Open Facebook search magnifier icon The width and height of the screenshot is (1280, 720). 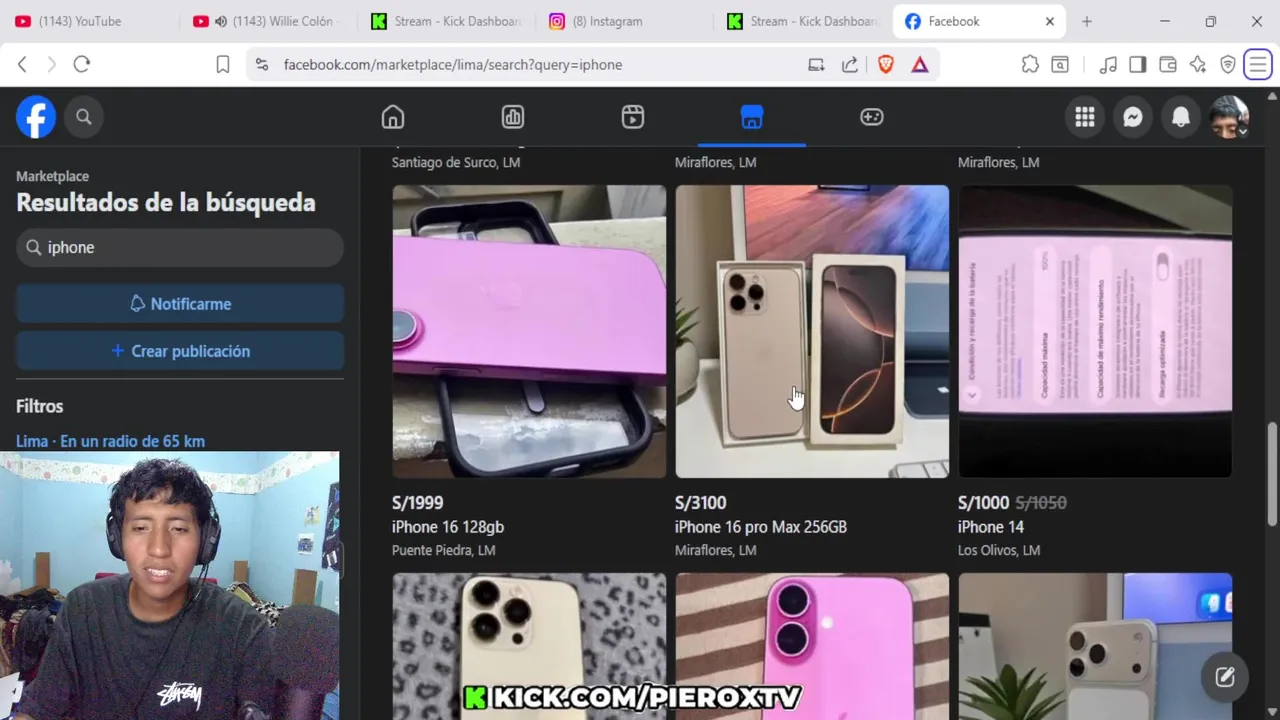tap(84, 117)
